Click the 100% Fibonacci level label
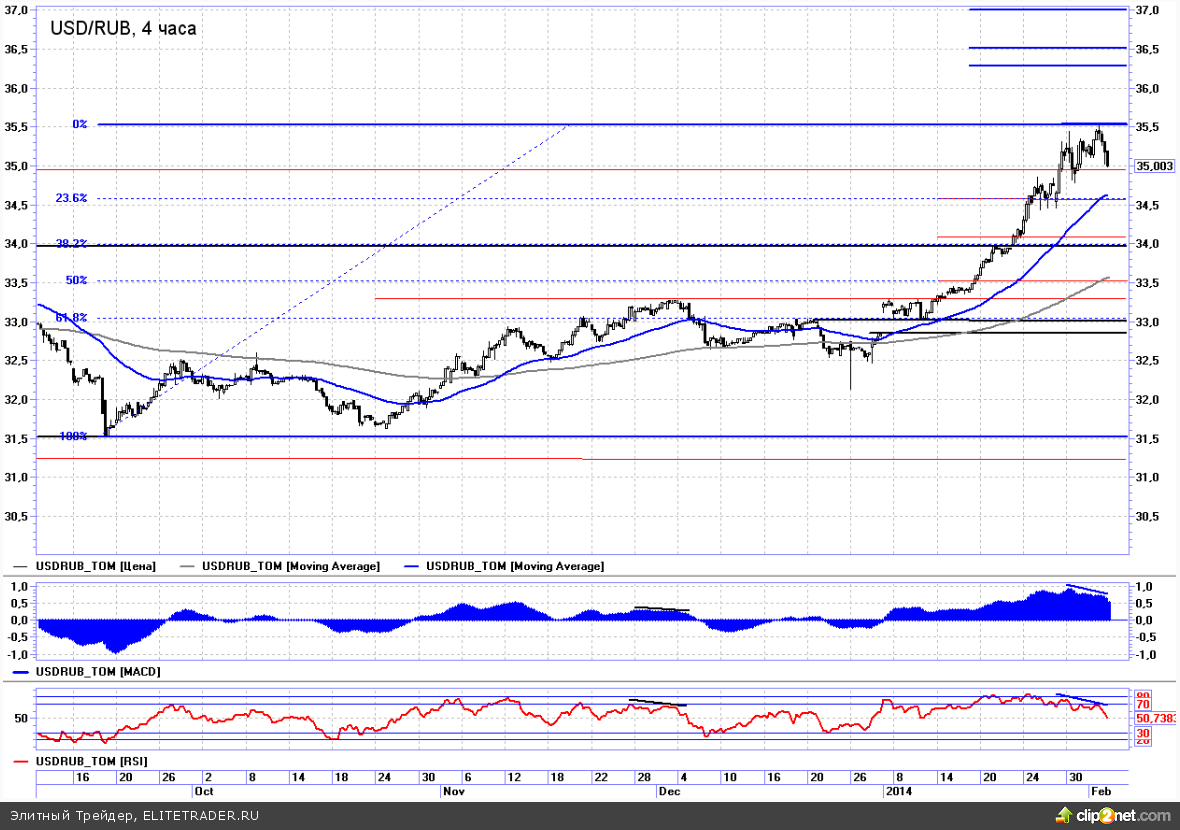The height and width of the screenshot is (830, 1180). click(72, 436)
